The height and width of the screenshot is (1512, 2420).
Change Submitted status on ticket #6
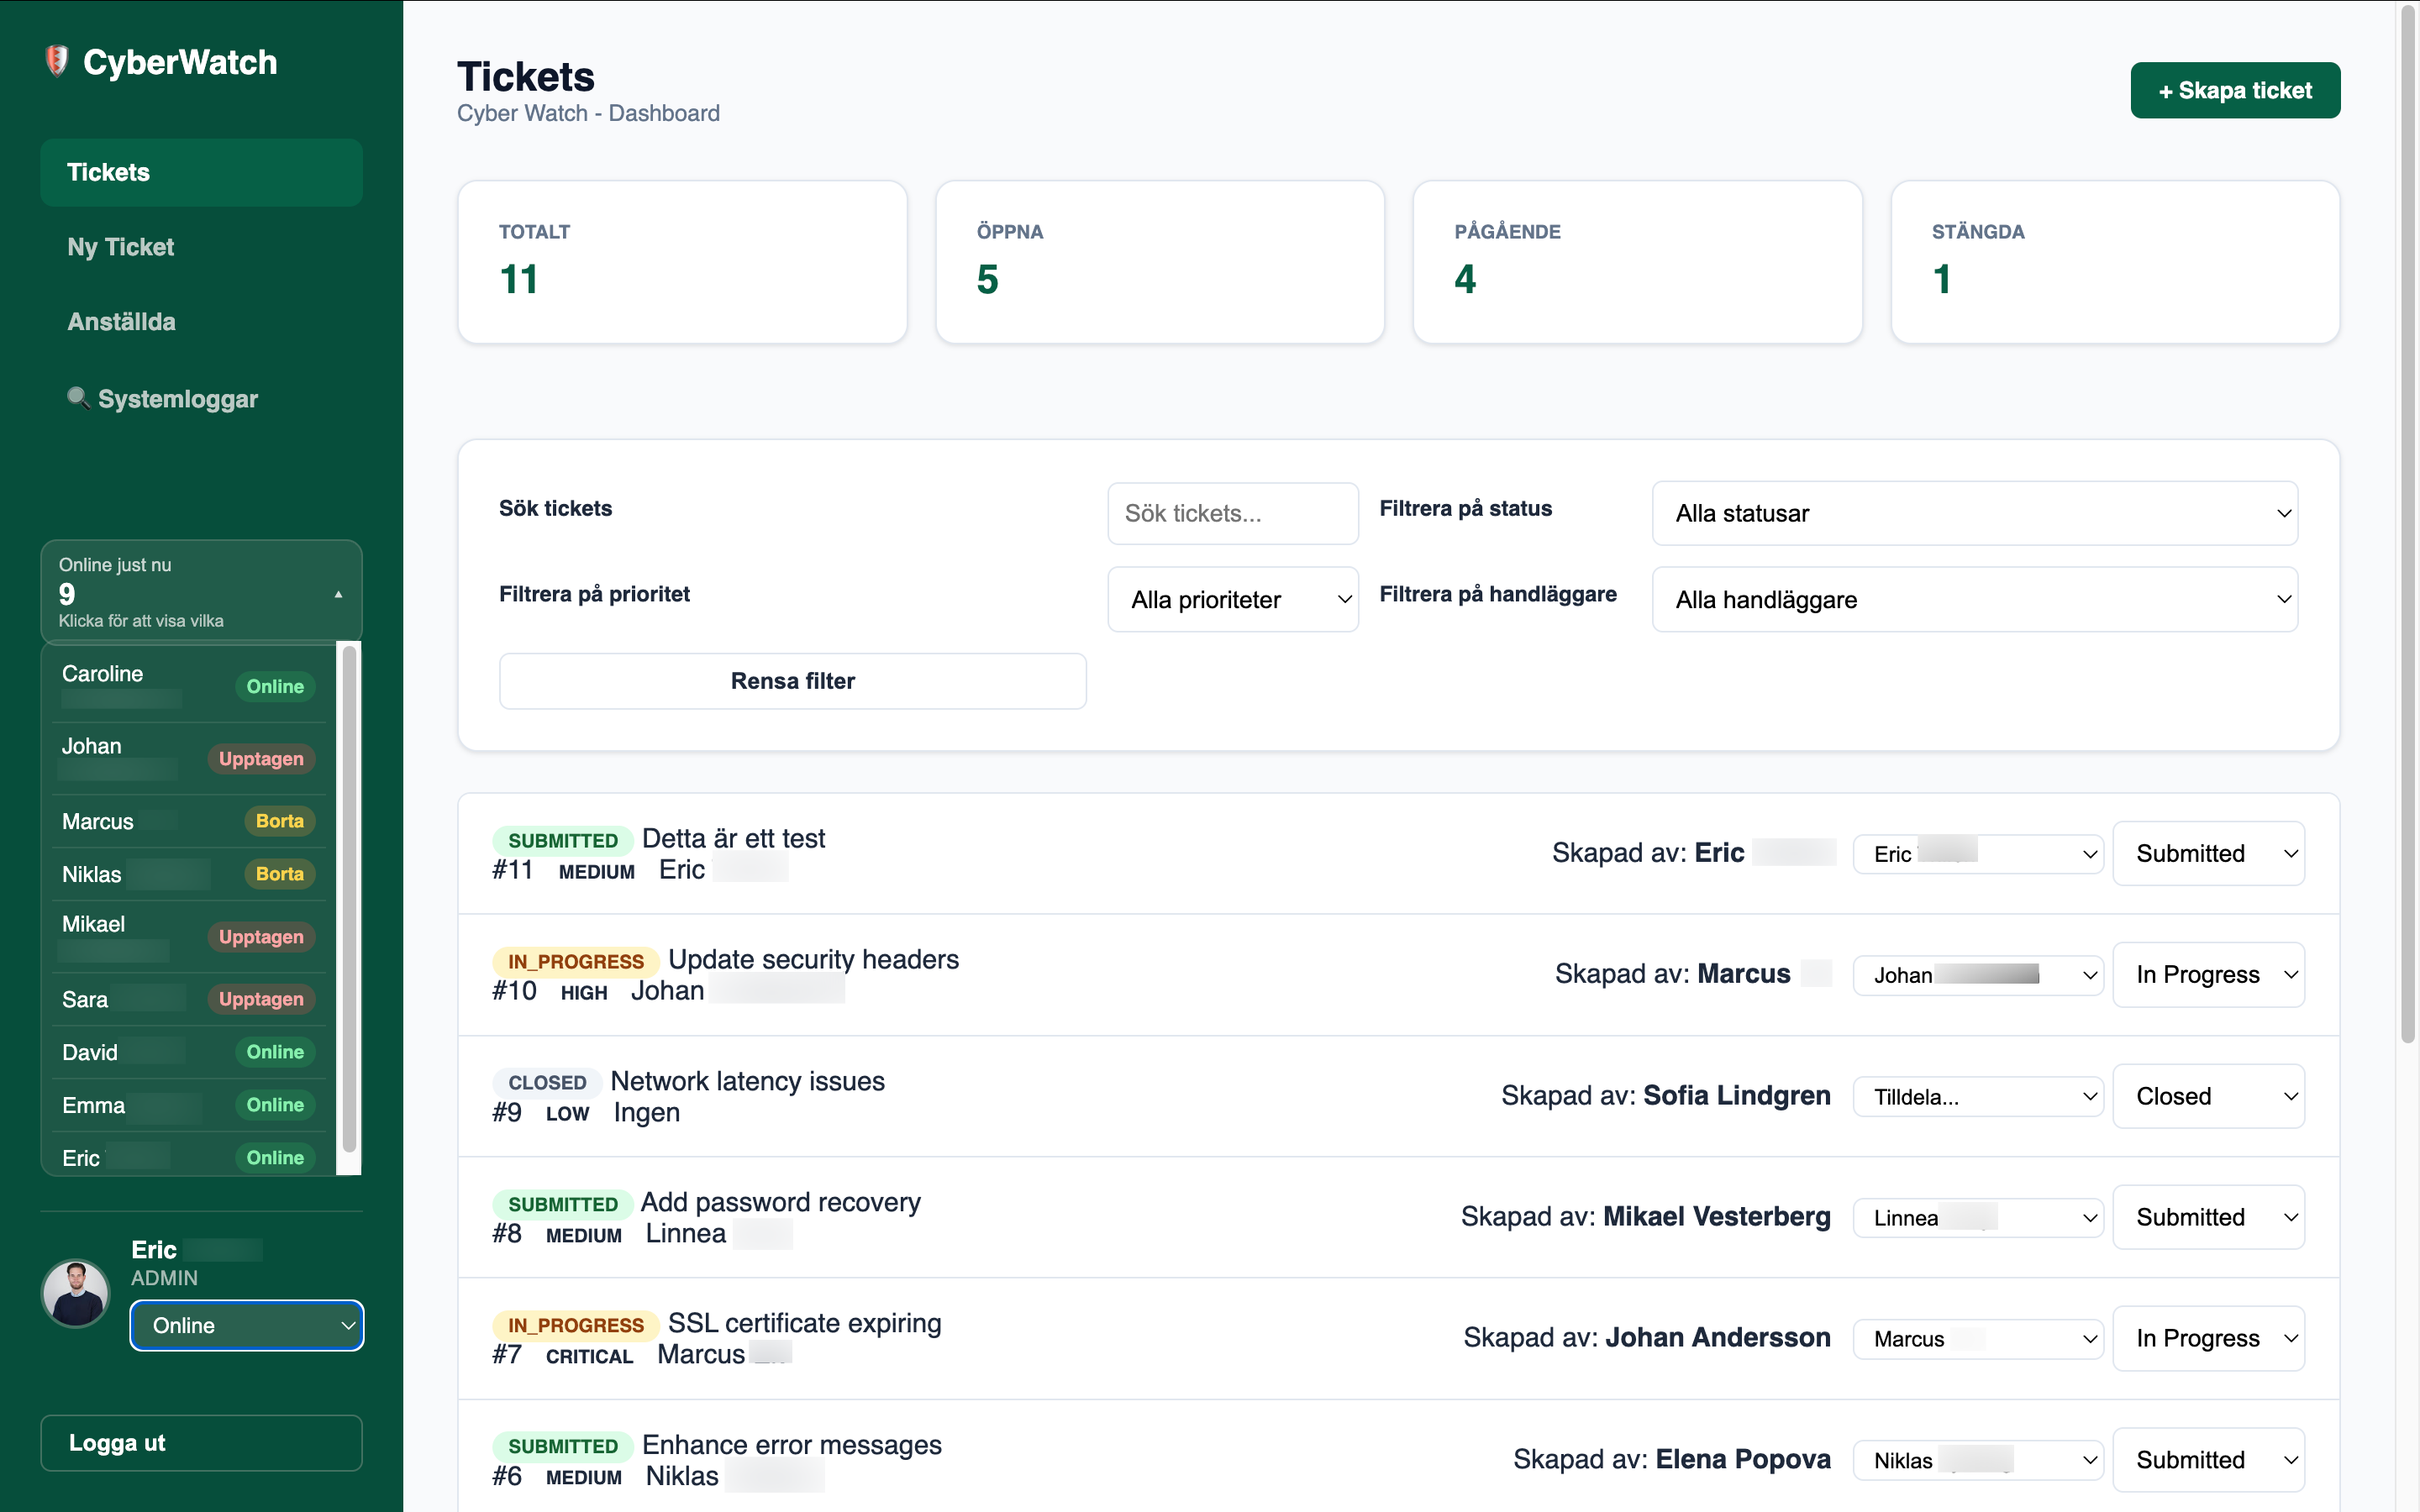click(x=2209, y=1460)
